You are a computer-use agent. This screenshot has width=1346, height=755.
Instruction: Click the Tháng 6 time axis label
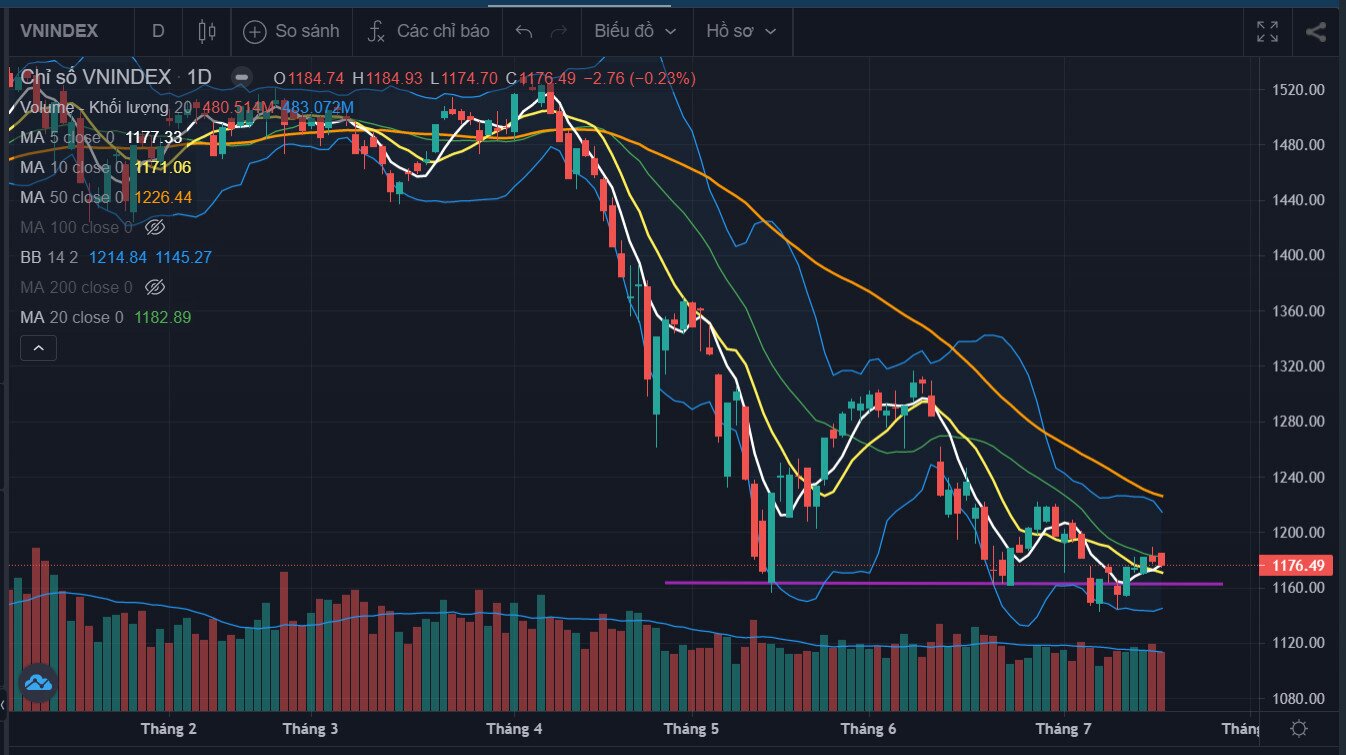click(869, 729)
